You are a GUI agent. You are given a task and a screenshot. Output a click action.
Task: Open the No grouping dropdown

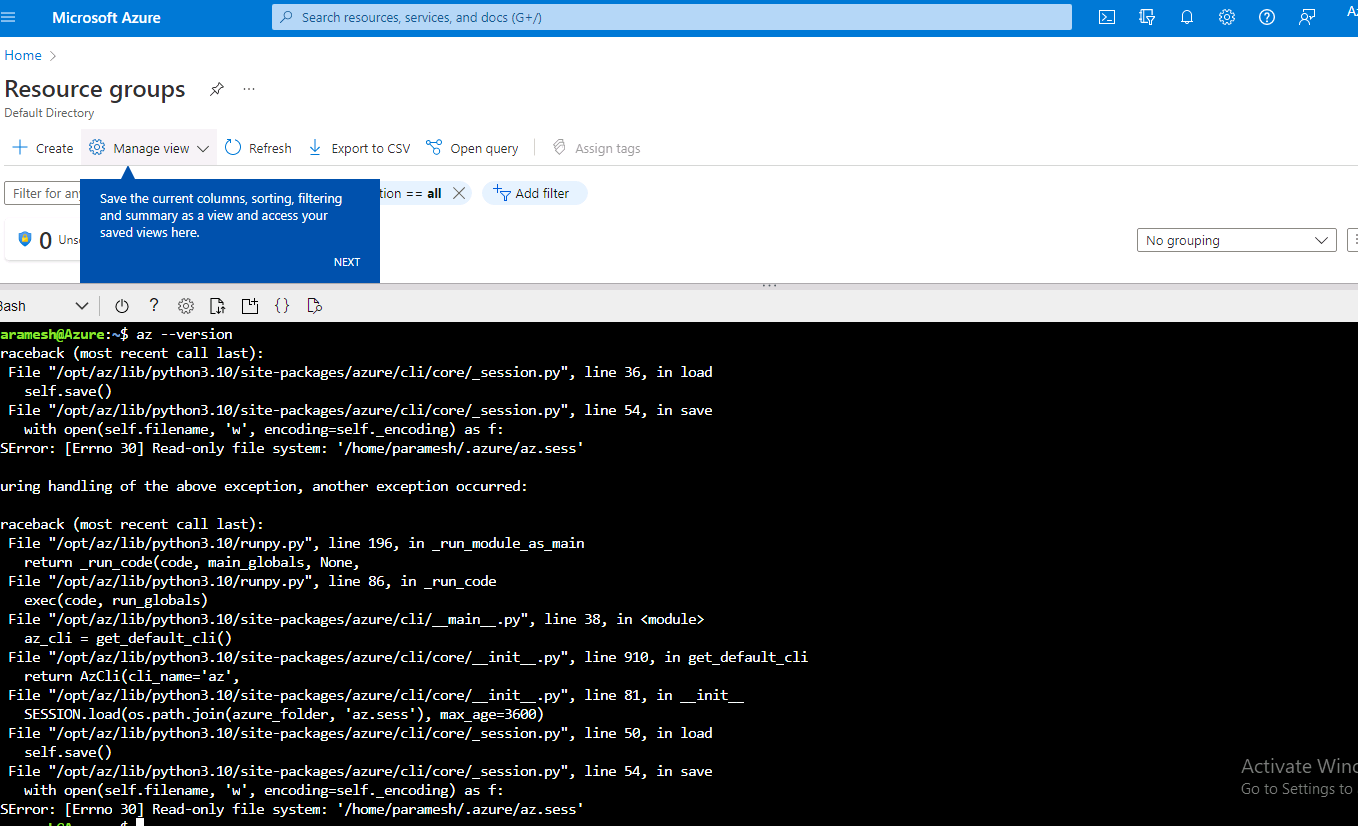(1236, 240)
